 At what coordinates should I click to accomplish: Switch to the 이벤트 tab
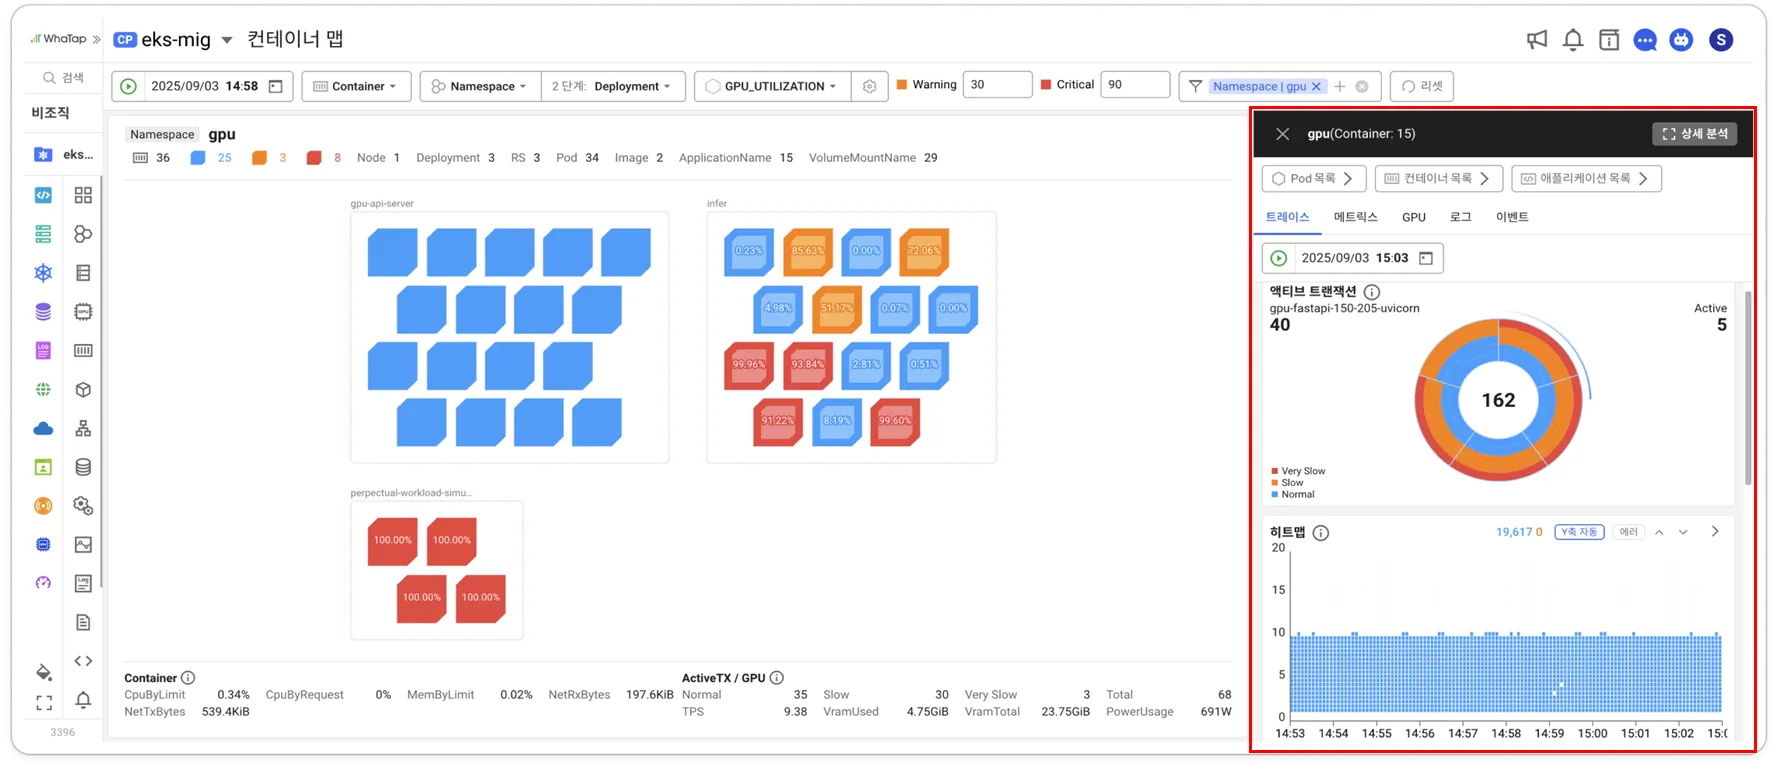(x=1512, y=217)
